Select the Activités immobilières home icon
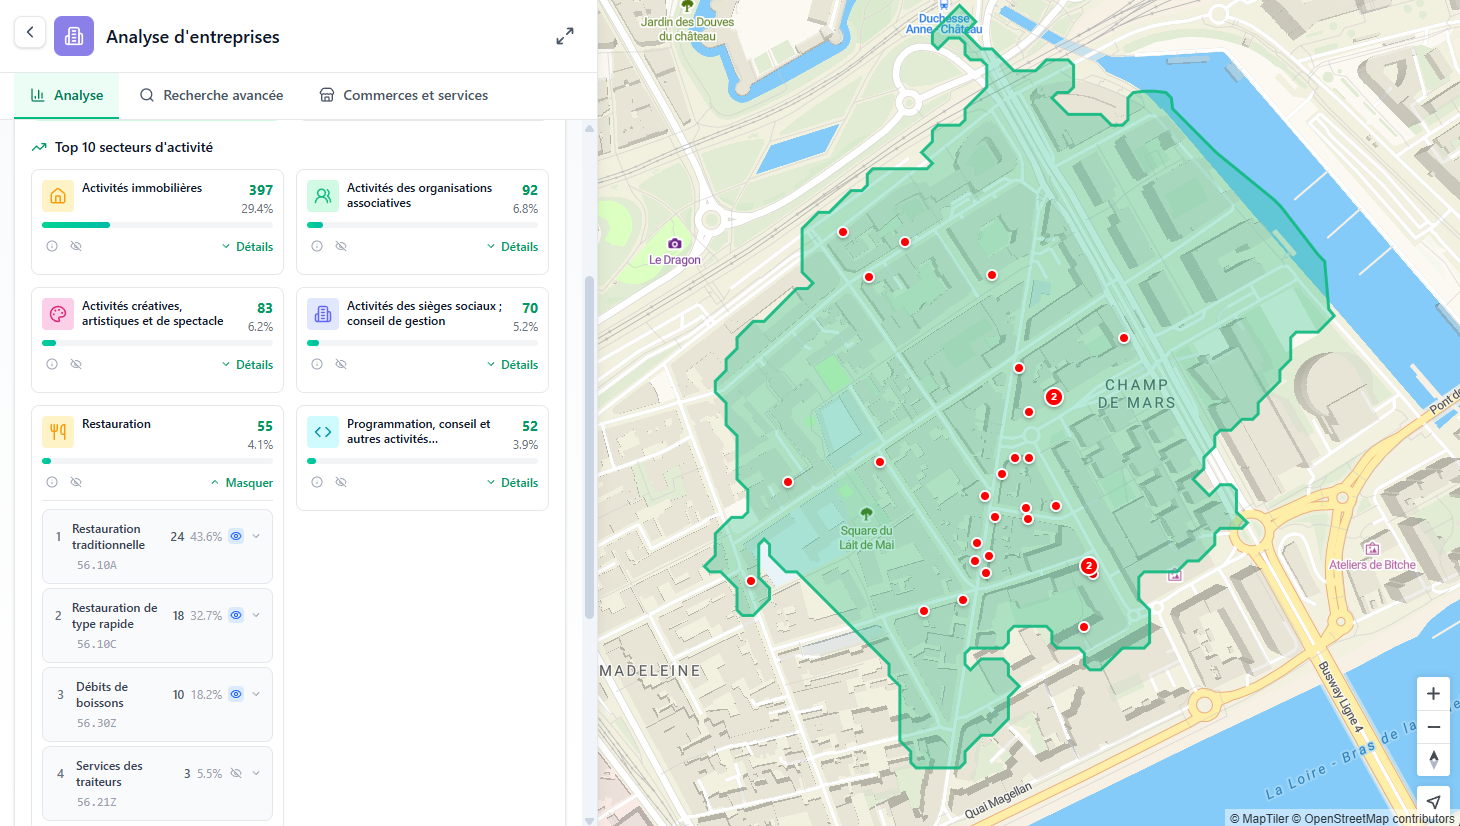 coord(57,195)
